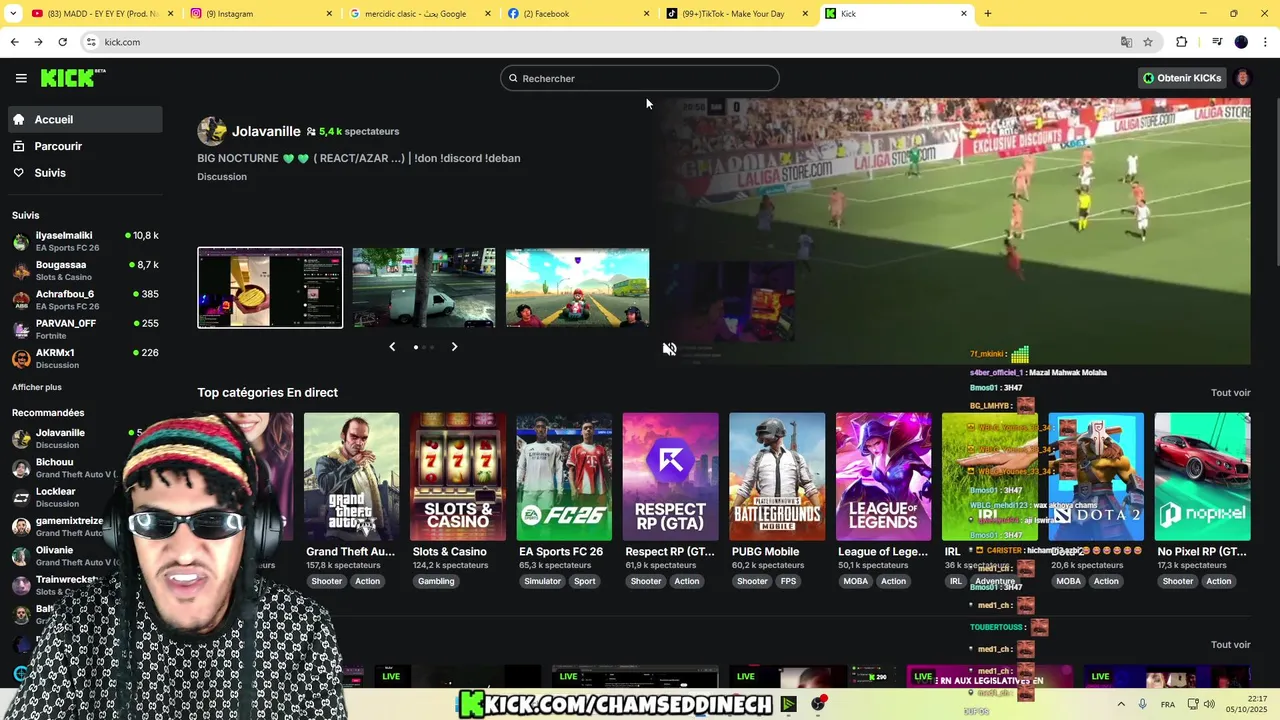Open PARVAN_OFF followed channel
The height and width of the screenshot is (720, 1280).
pyautogui.click(x=85, y=329)
